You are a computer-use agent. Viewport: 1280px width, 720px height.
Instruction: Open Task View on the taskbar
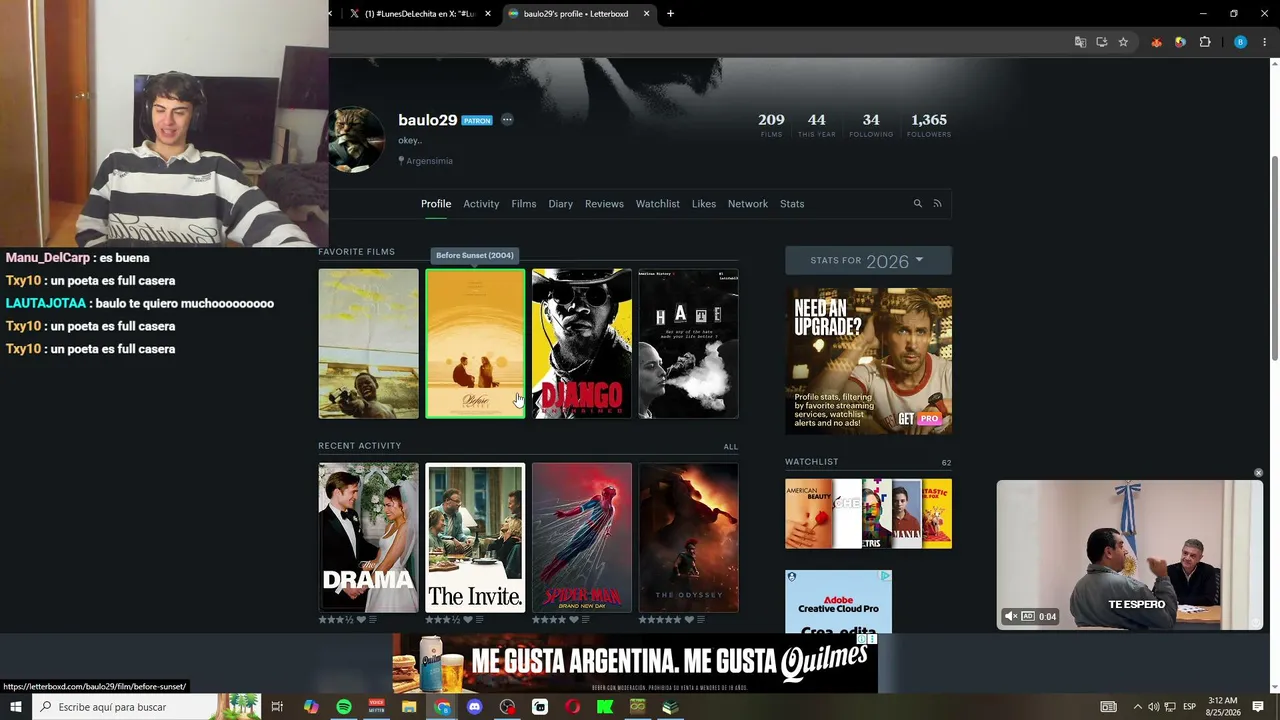pos(278,707)
